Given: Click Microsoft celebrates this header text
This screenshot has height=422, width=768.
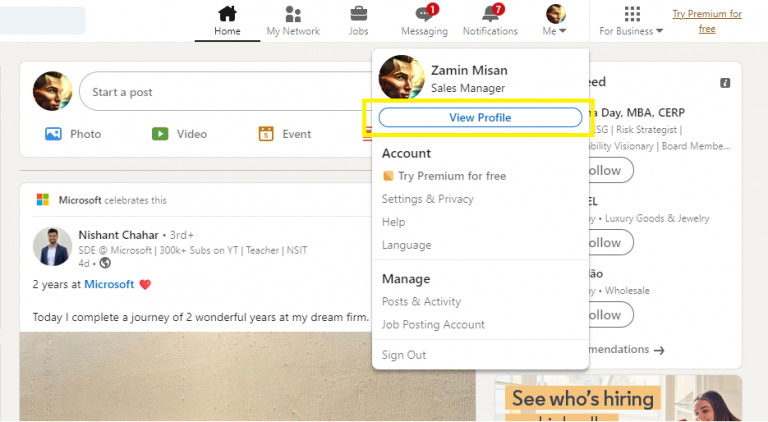Looking at the screenshot, I should (113, 200).
